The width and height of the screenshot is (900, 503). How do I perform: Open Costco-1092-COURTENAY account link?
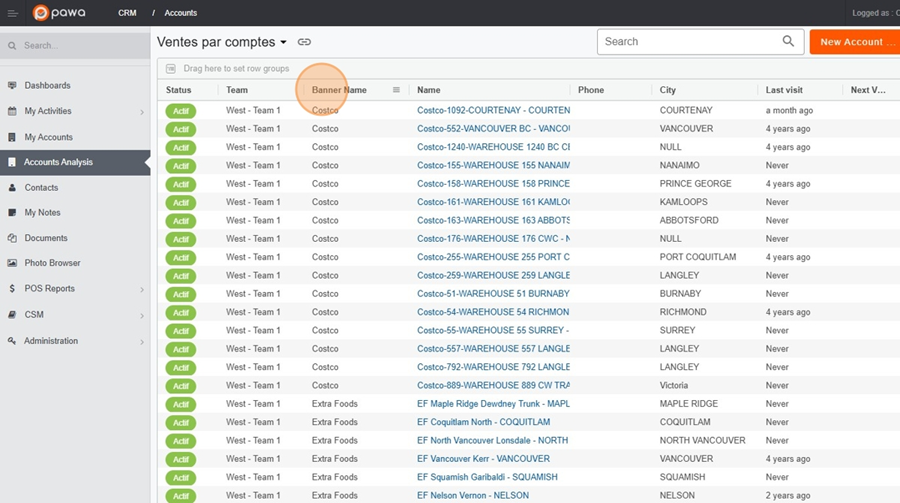[493, 110]
